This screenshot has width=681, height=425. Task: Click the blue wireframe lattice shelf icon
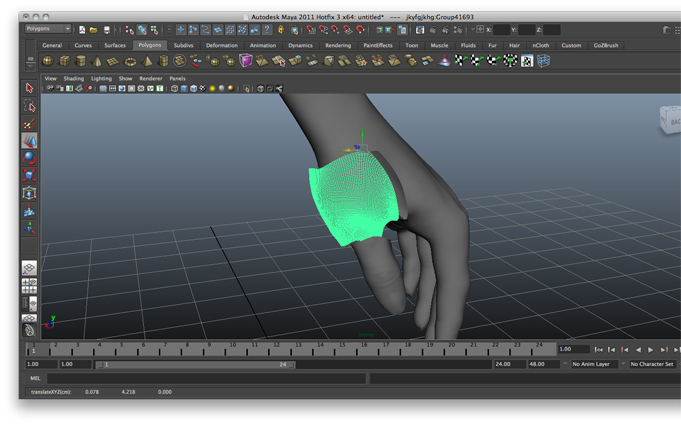tap(543, 61)
